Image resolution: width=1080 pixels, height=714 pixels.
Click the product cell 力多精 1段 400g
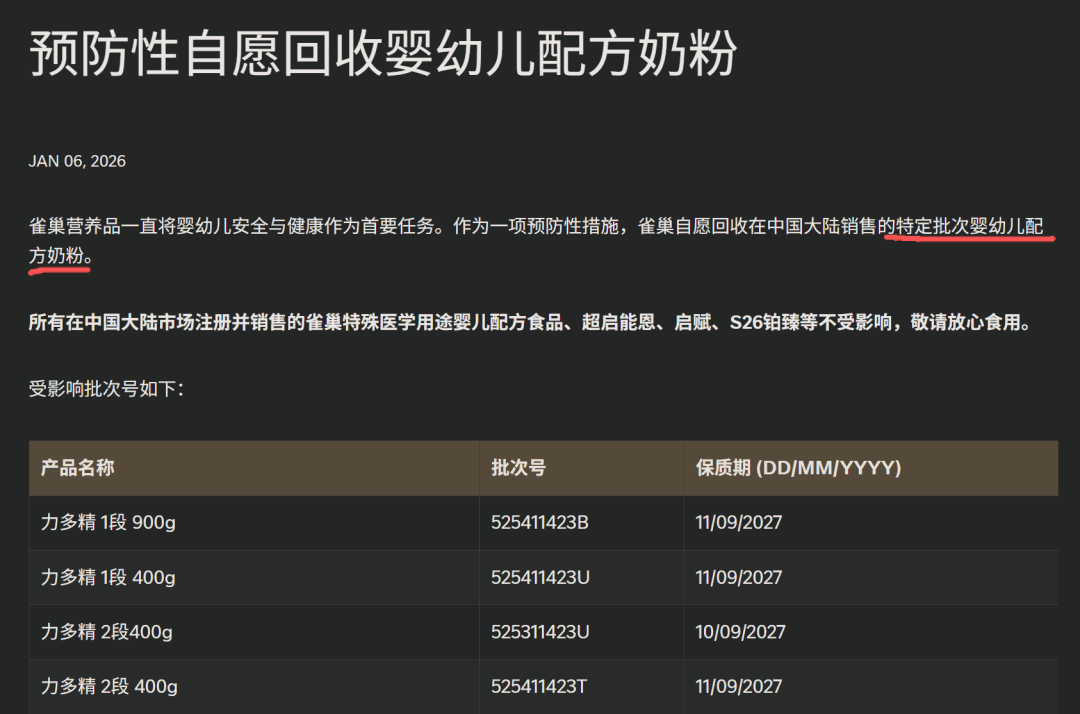pos(108,578)
